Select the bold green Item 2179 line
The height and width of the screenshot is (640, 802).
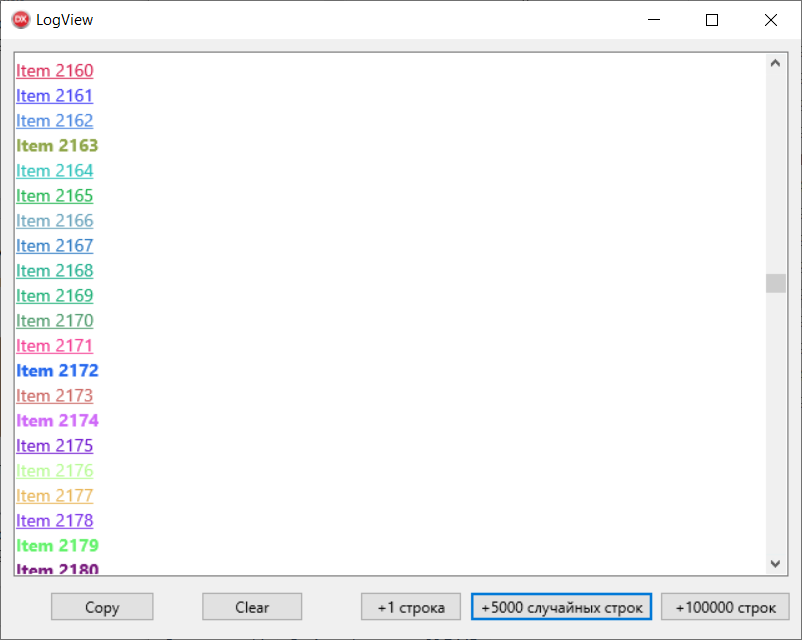point(57,546)
